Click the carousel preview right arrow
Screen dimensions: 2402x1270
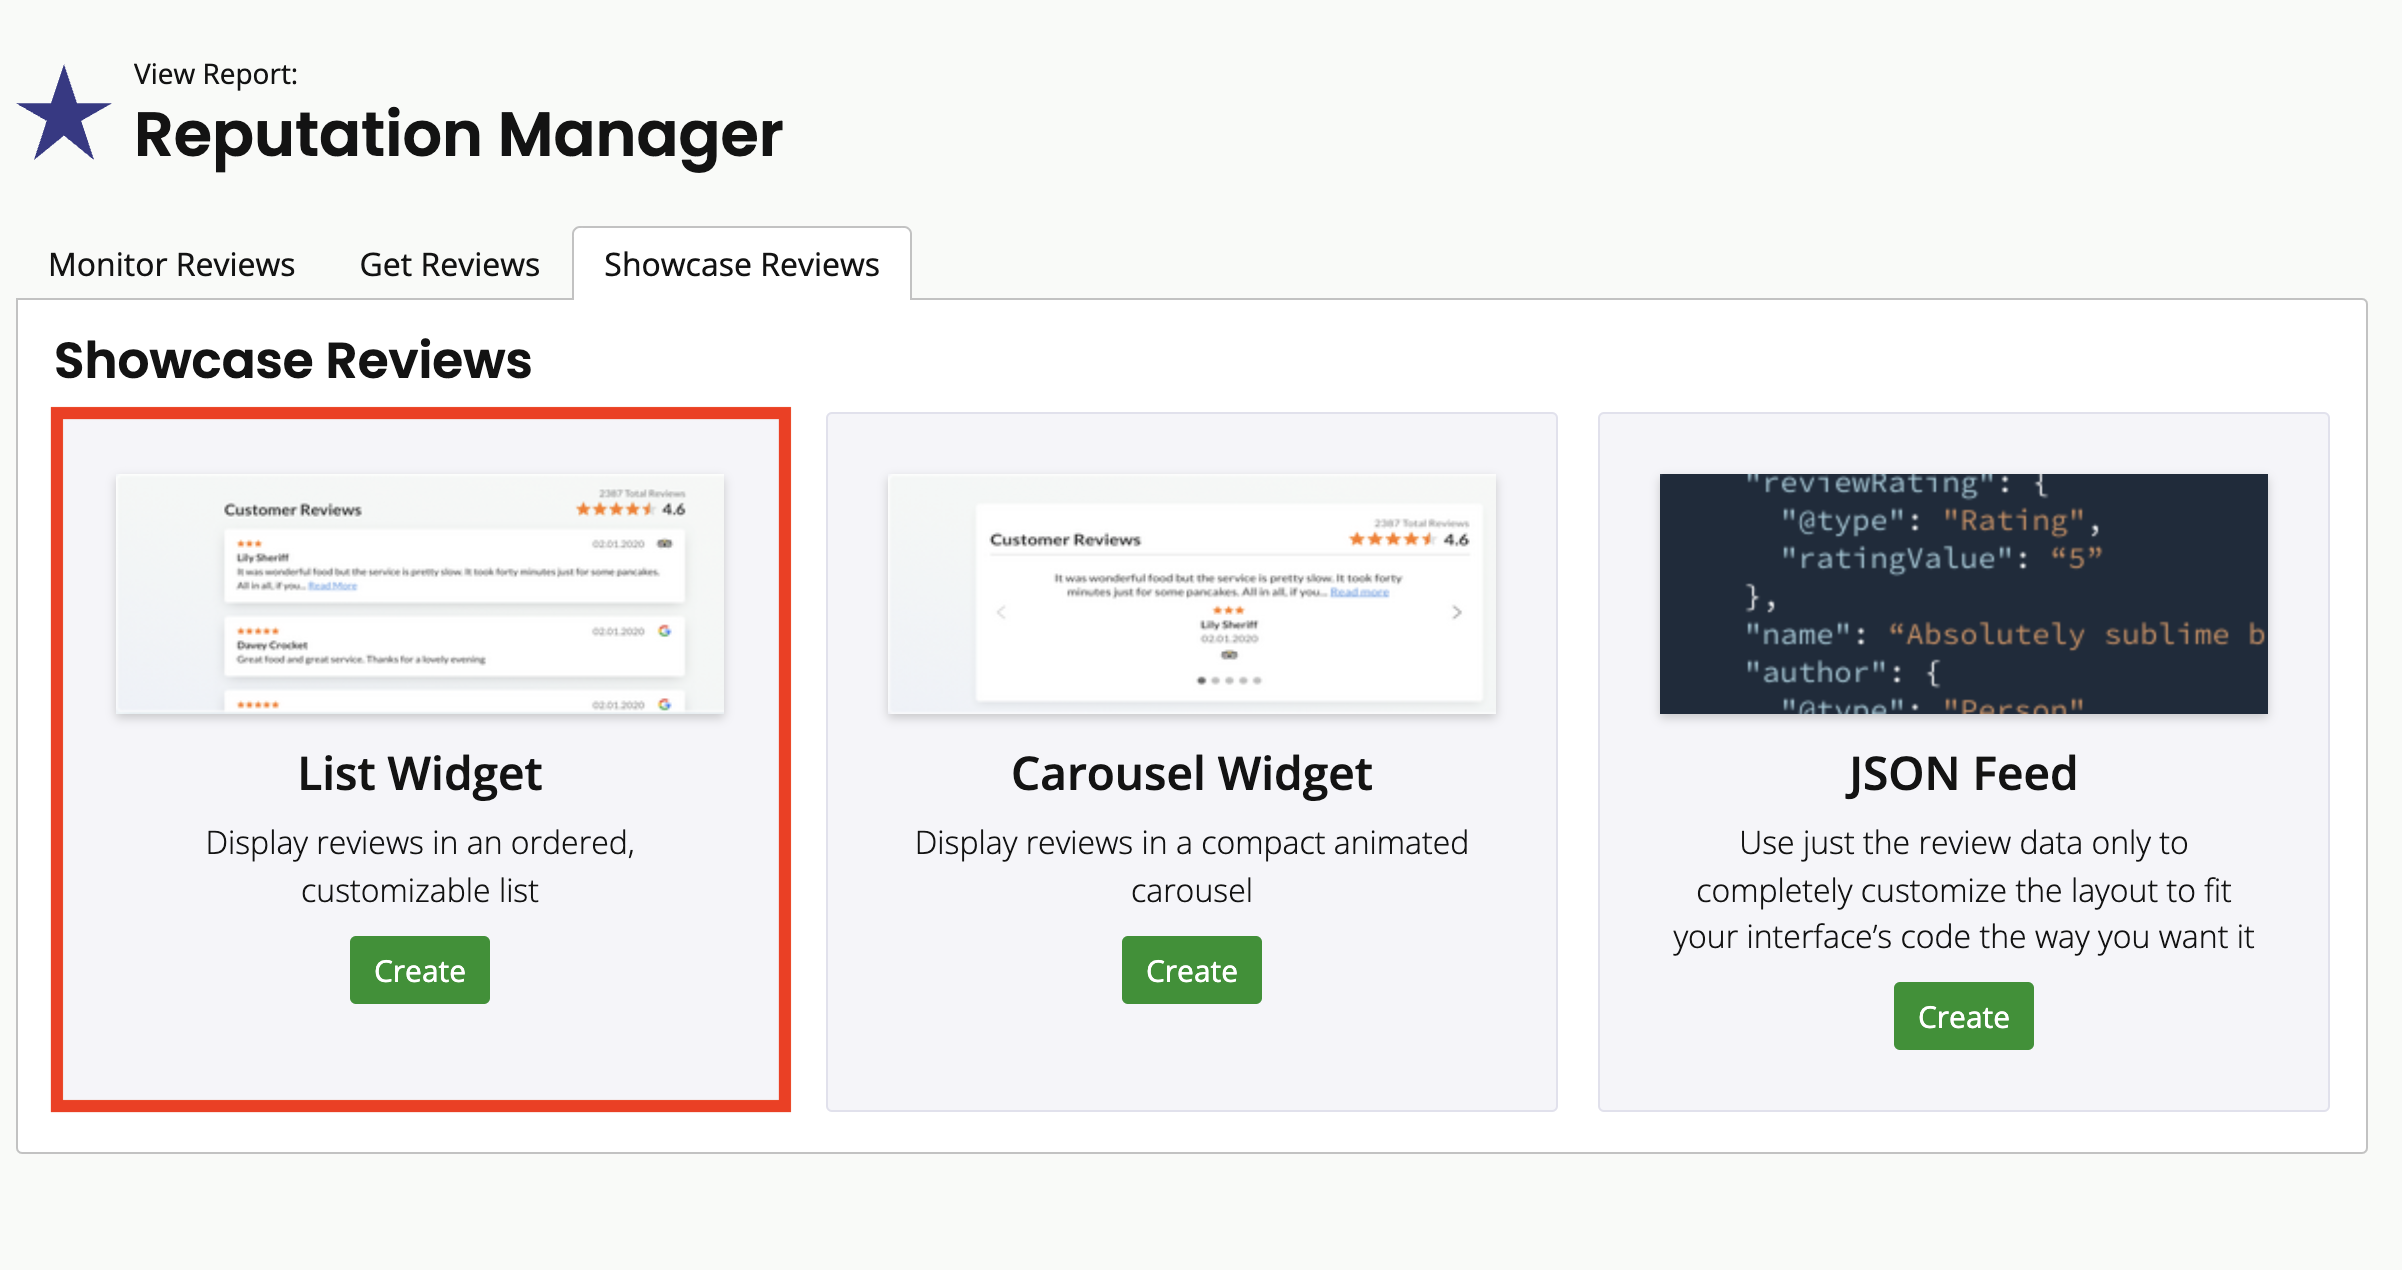point(1457,612)
